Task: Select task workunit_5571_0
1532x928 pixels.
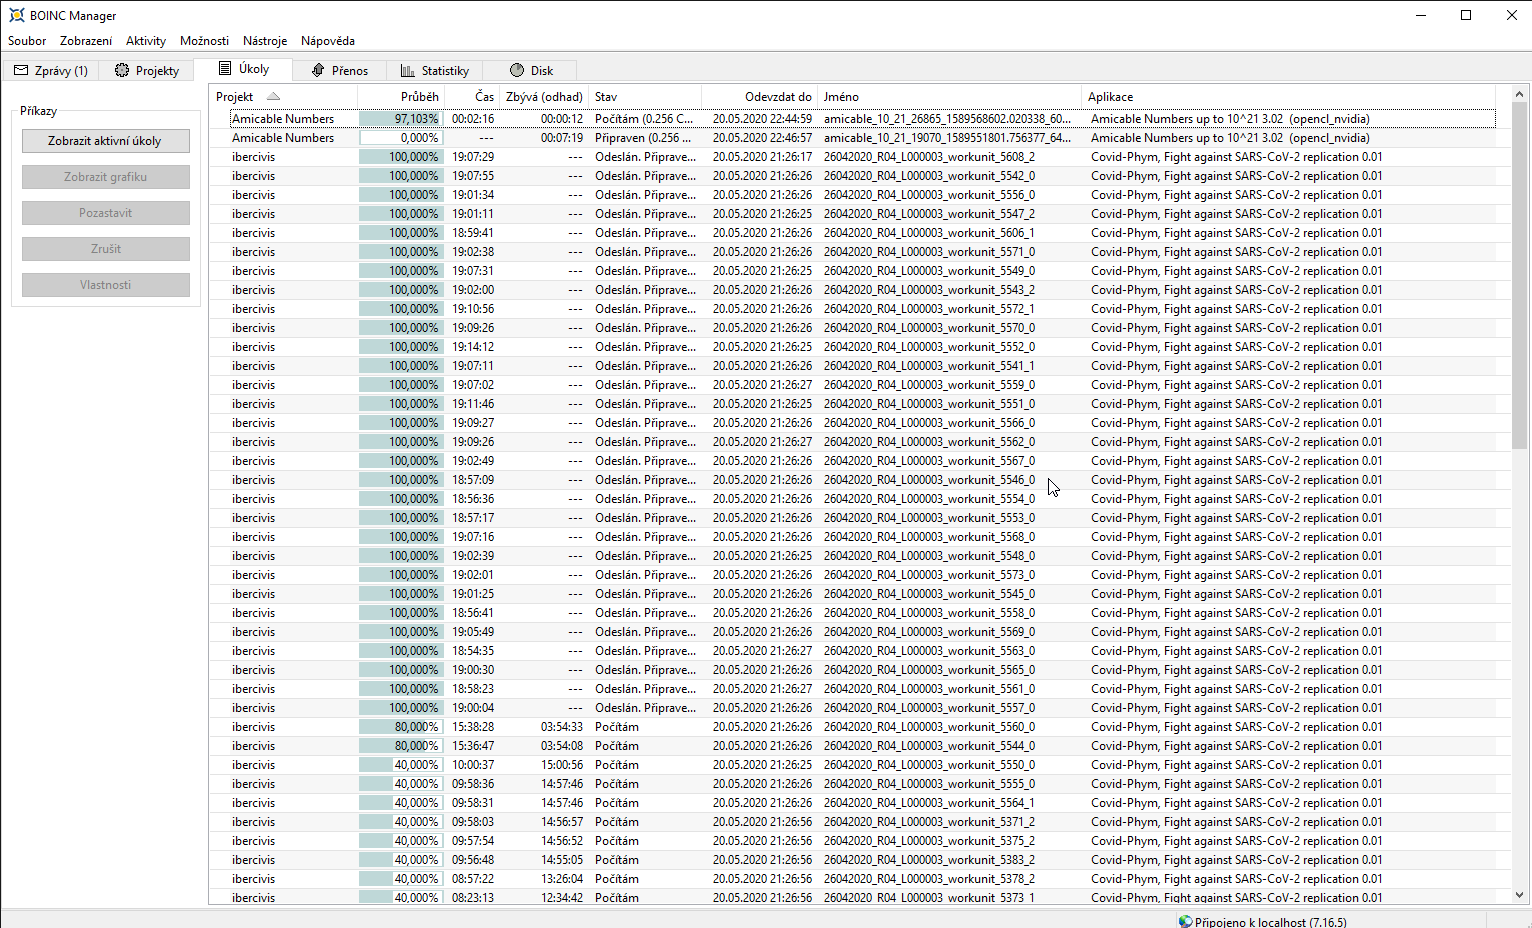Action: tap(929, 252)
